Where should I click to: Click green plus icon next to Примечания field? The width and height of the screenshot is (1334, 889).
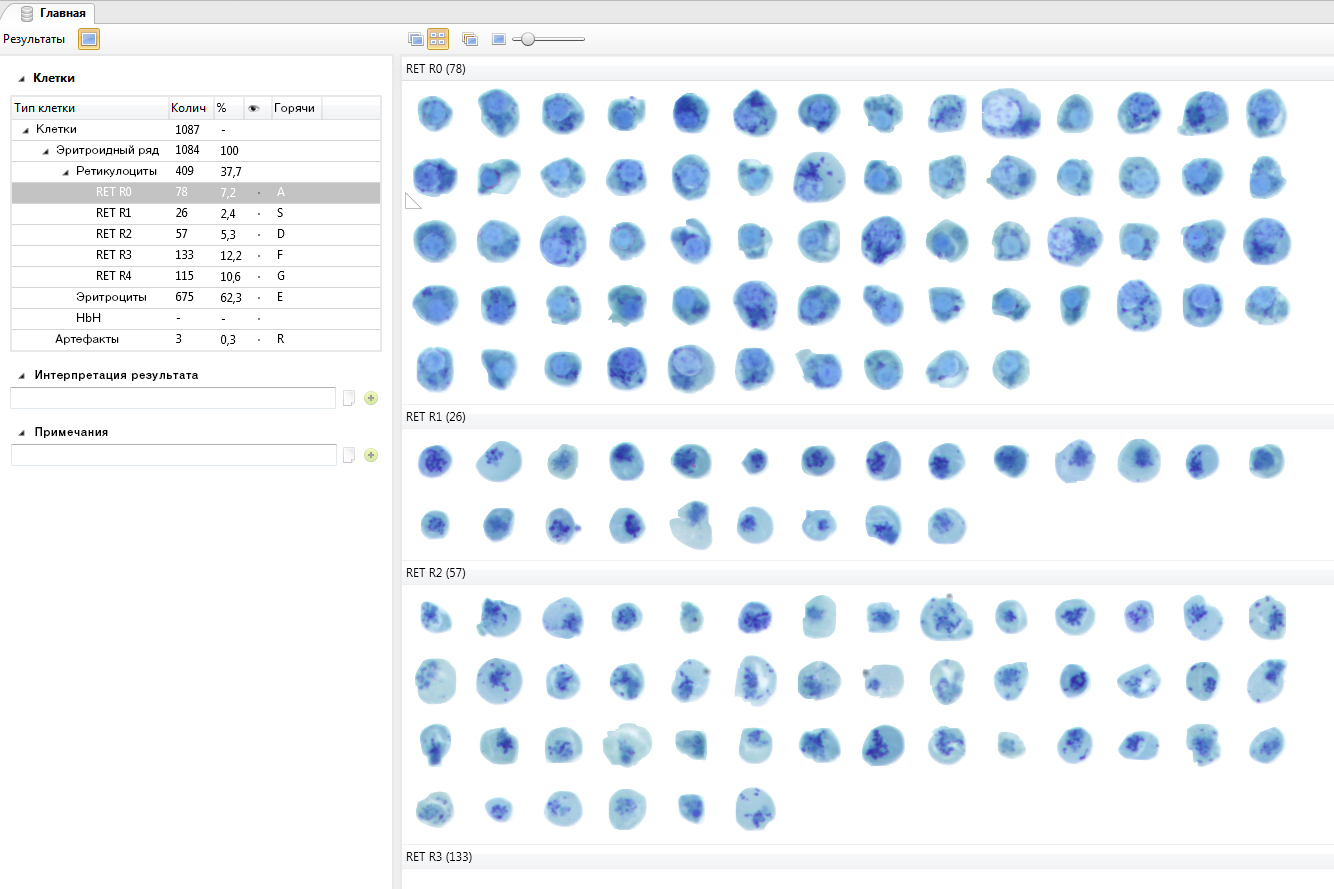pyautogui.click(x=371, y=455)
